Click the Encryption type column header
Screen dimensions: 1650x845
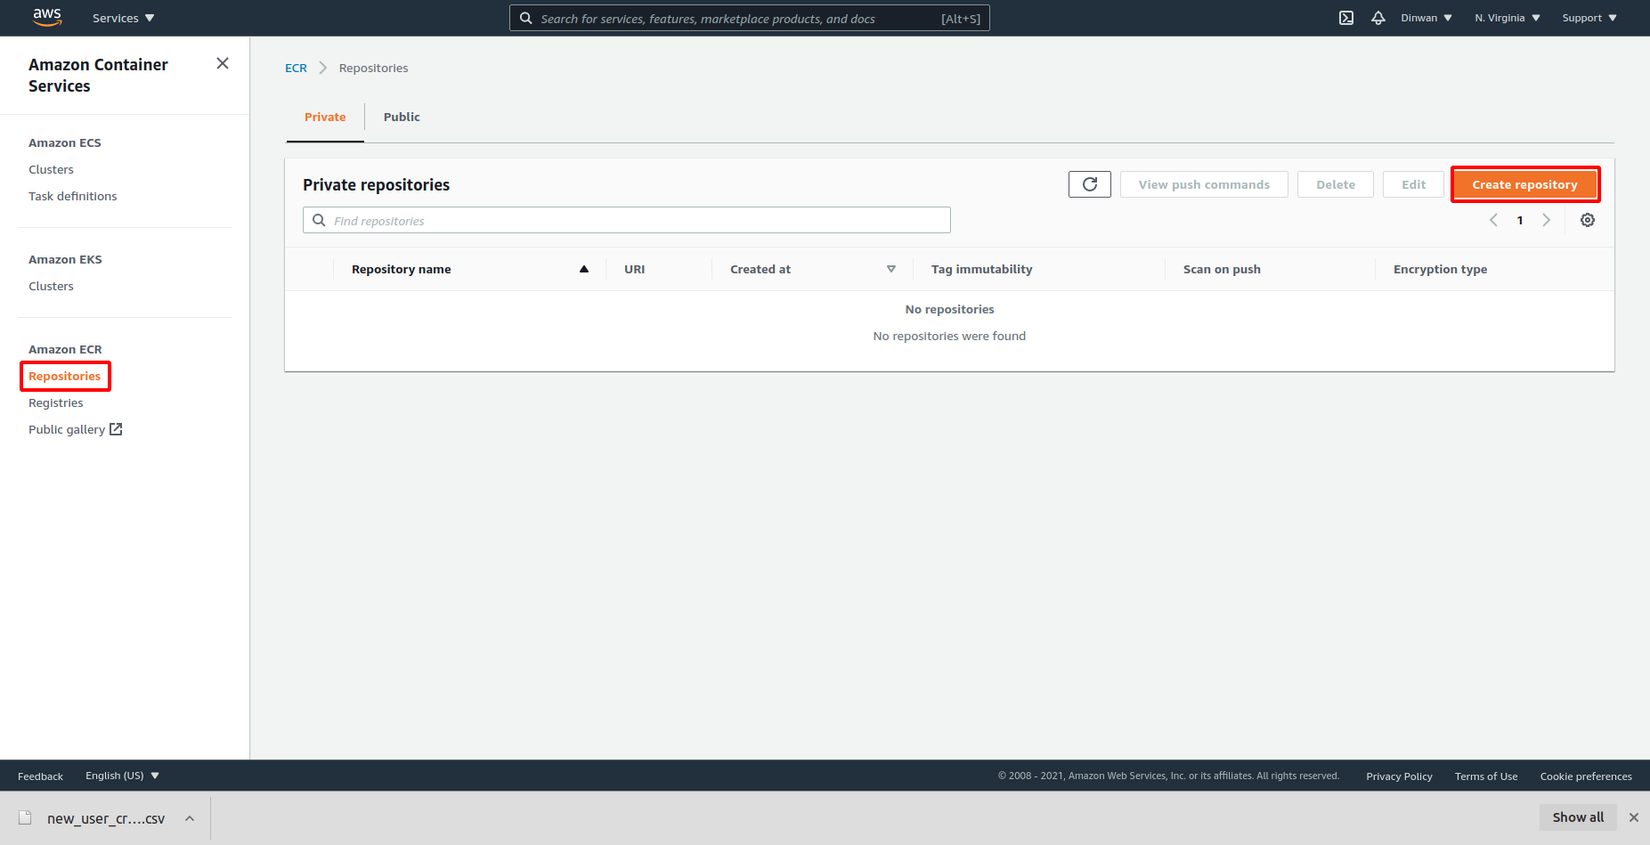point(1440,269)
